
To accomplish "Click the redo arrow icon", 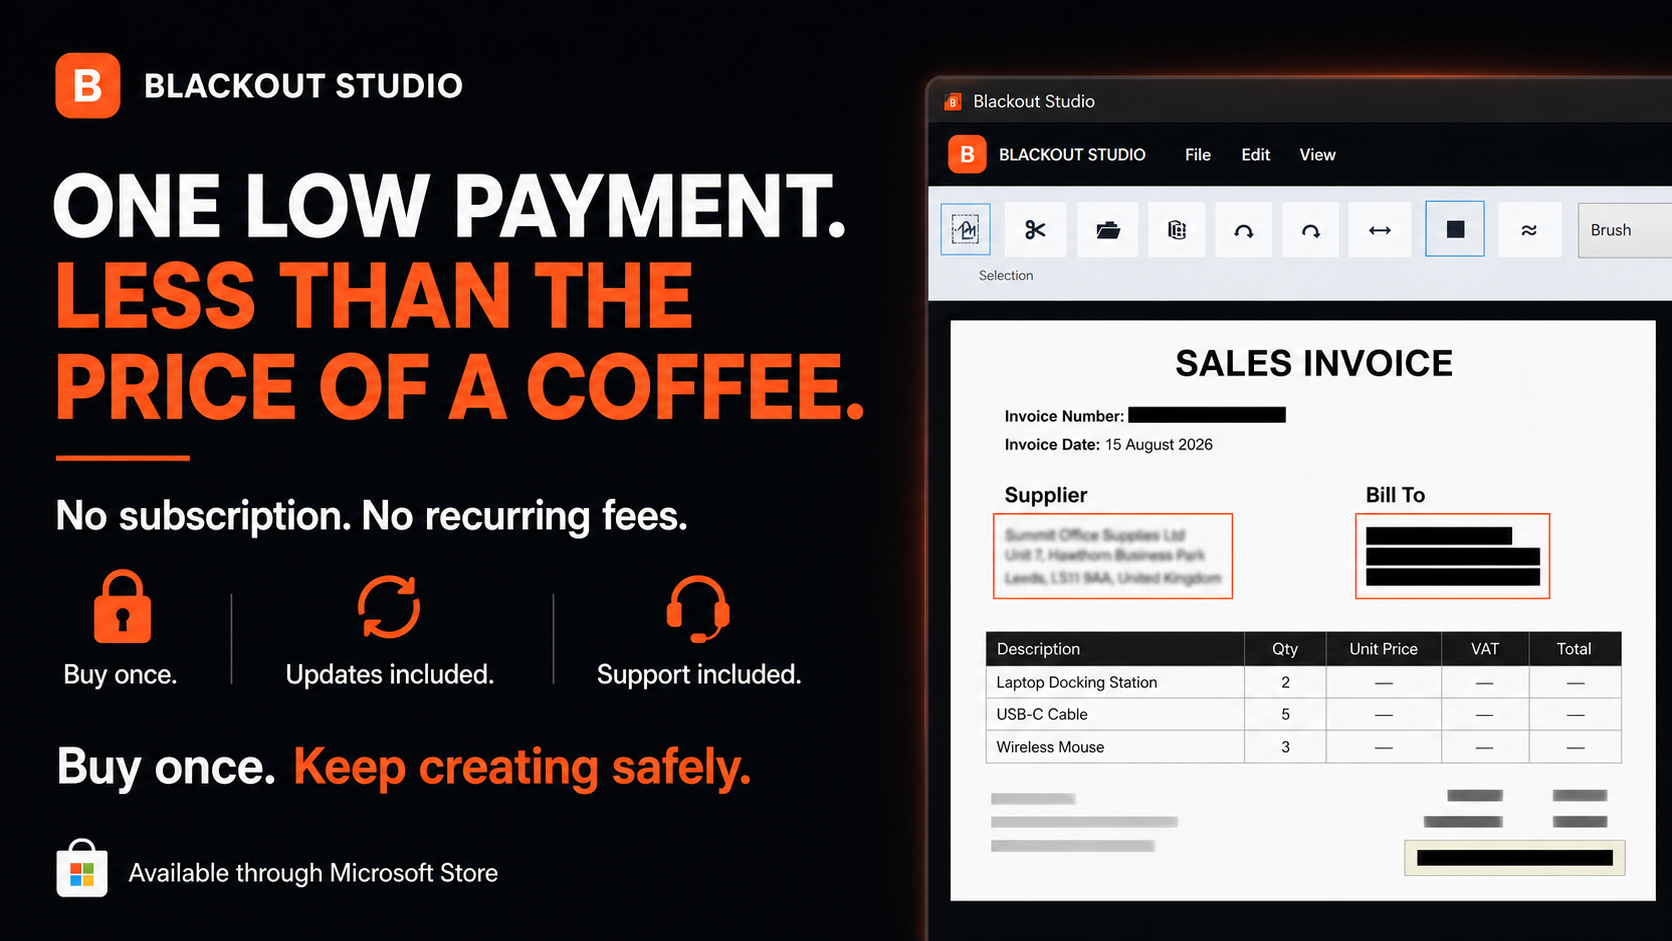I will coord(1310,230).
